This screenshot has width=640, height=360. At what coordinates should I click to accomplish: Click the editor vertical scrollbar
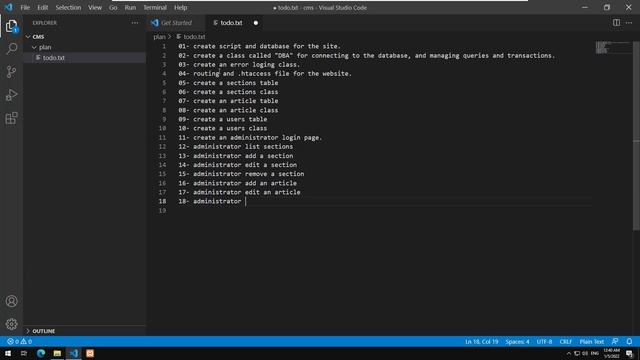coord(636,135)
